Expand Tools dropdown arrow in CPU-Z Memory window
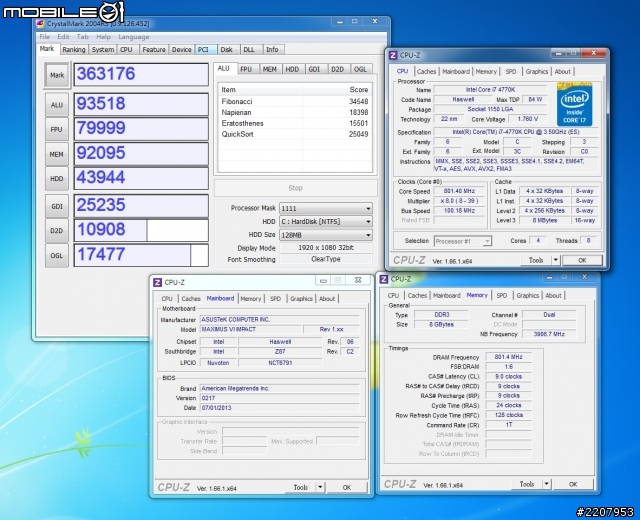Image resolution: width=640 pixels, height=520 pixels. tap(547, 484)
